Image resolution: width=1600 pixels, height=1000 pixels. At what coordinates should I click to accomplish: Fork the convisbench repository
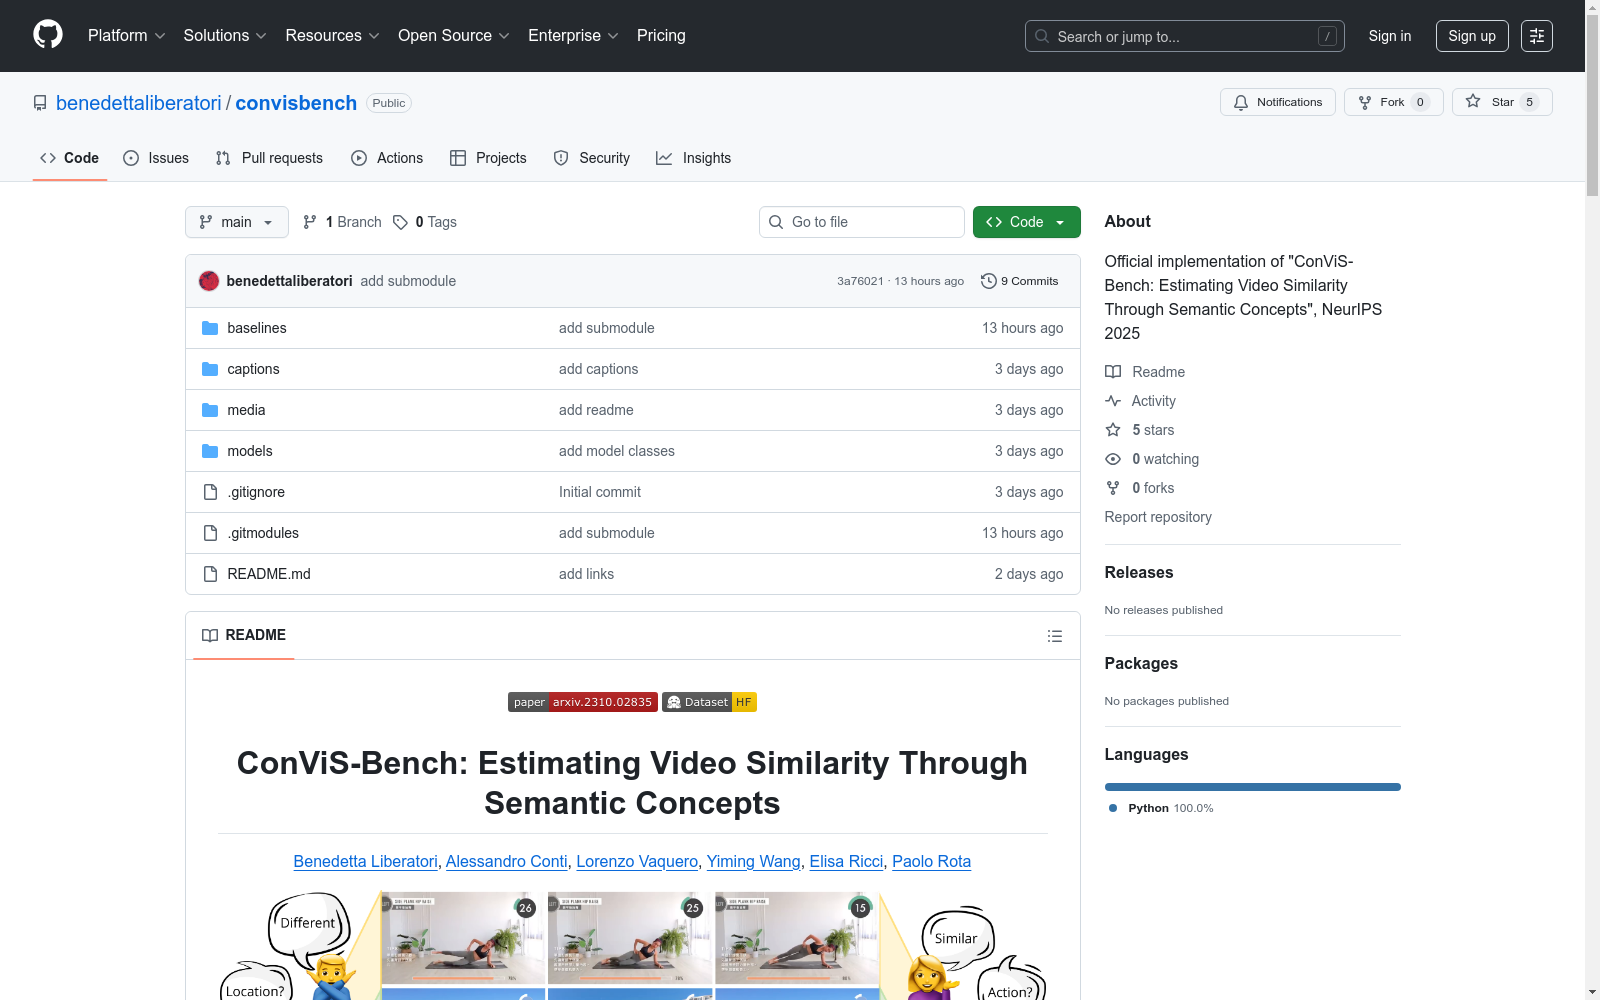tap(1393, 102)
